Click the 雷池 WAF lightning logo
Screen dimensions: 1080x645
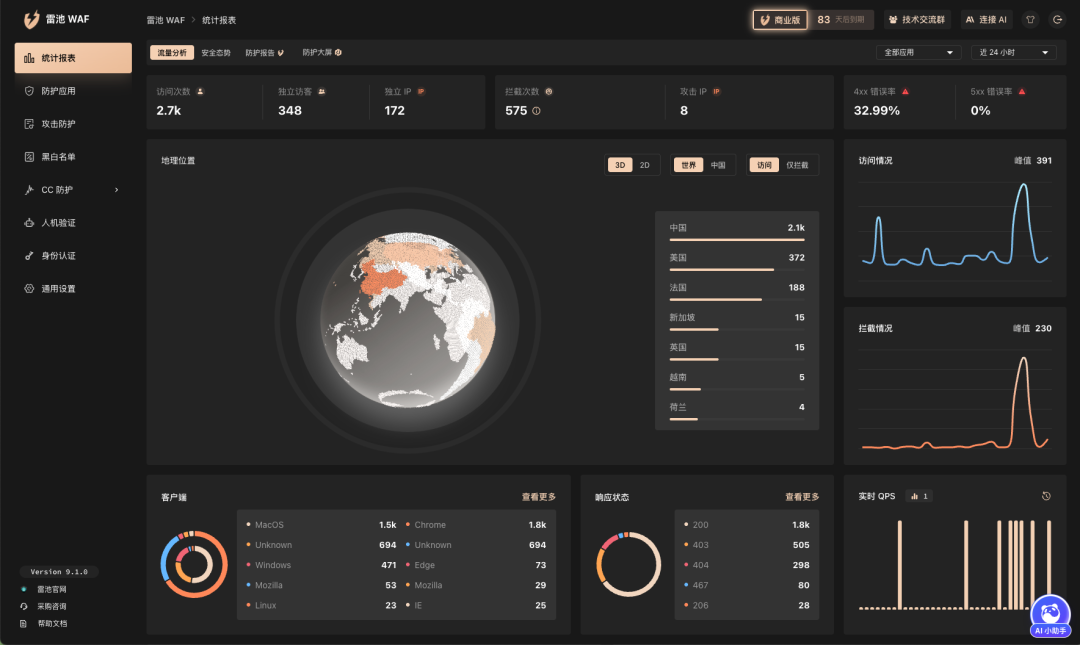32,19
